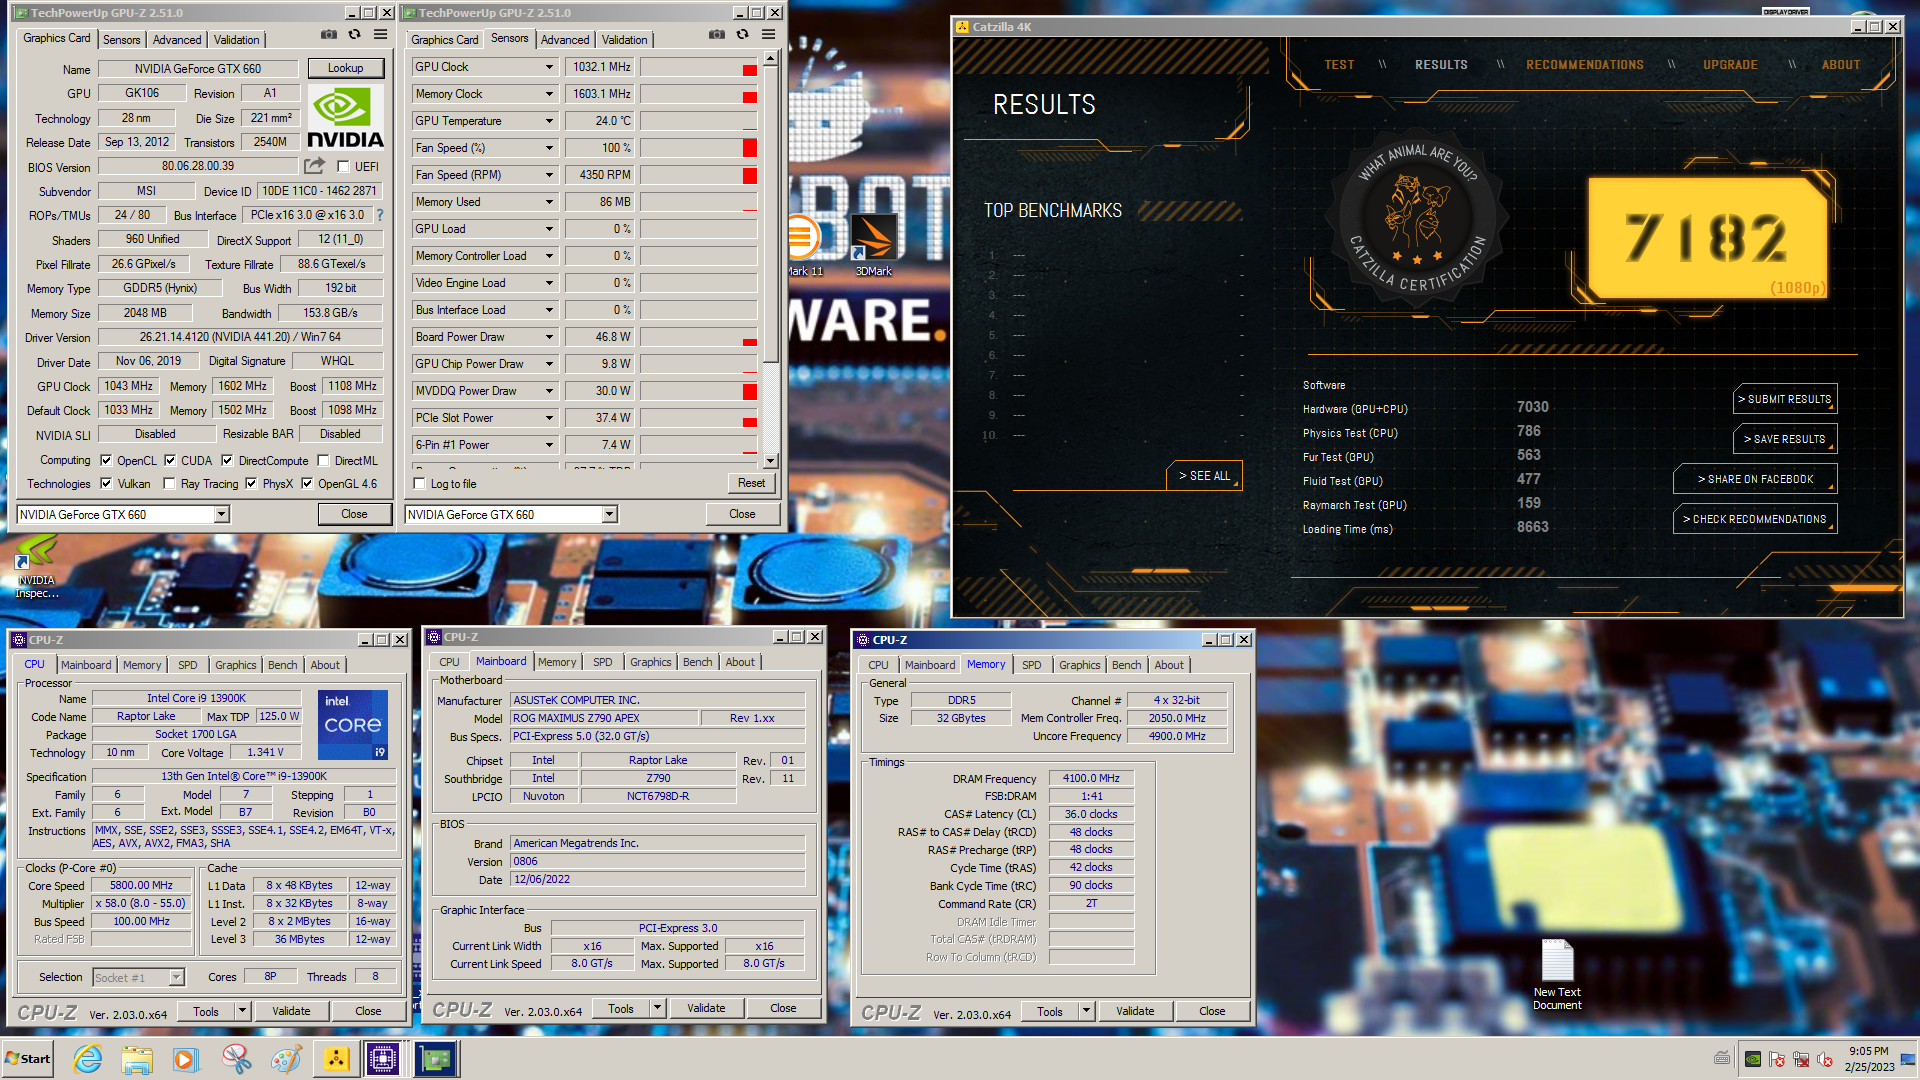The width and height of the screenshot is (1920, 1080).
Task: Expand the Fan Speed (RPM) sensor dropdown
Action: coord(549,175)
